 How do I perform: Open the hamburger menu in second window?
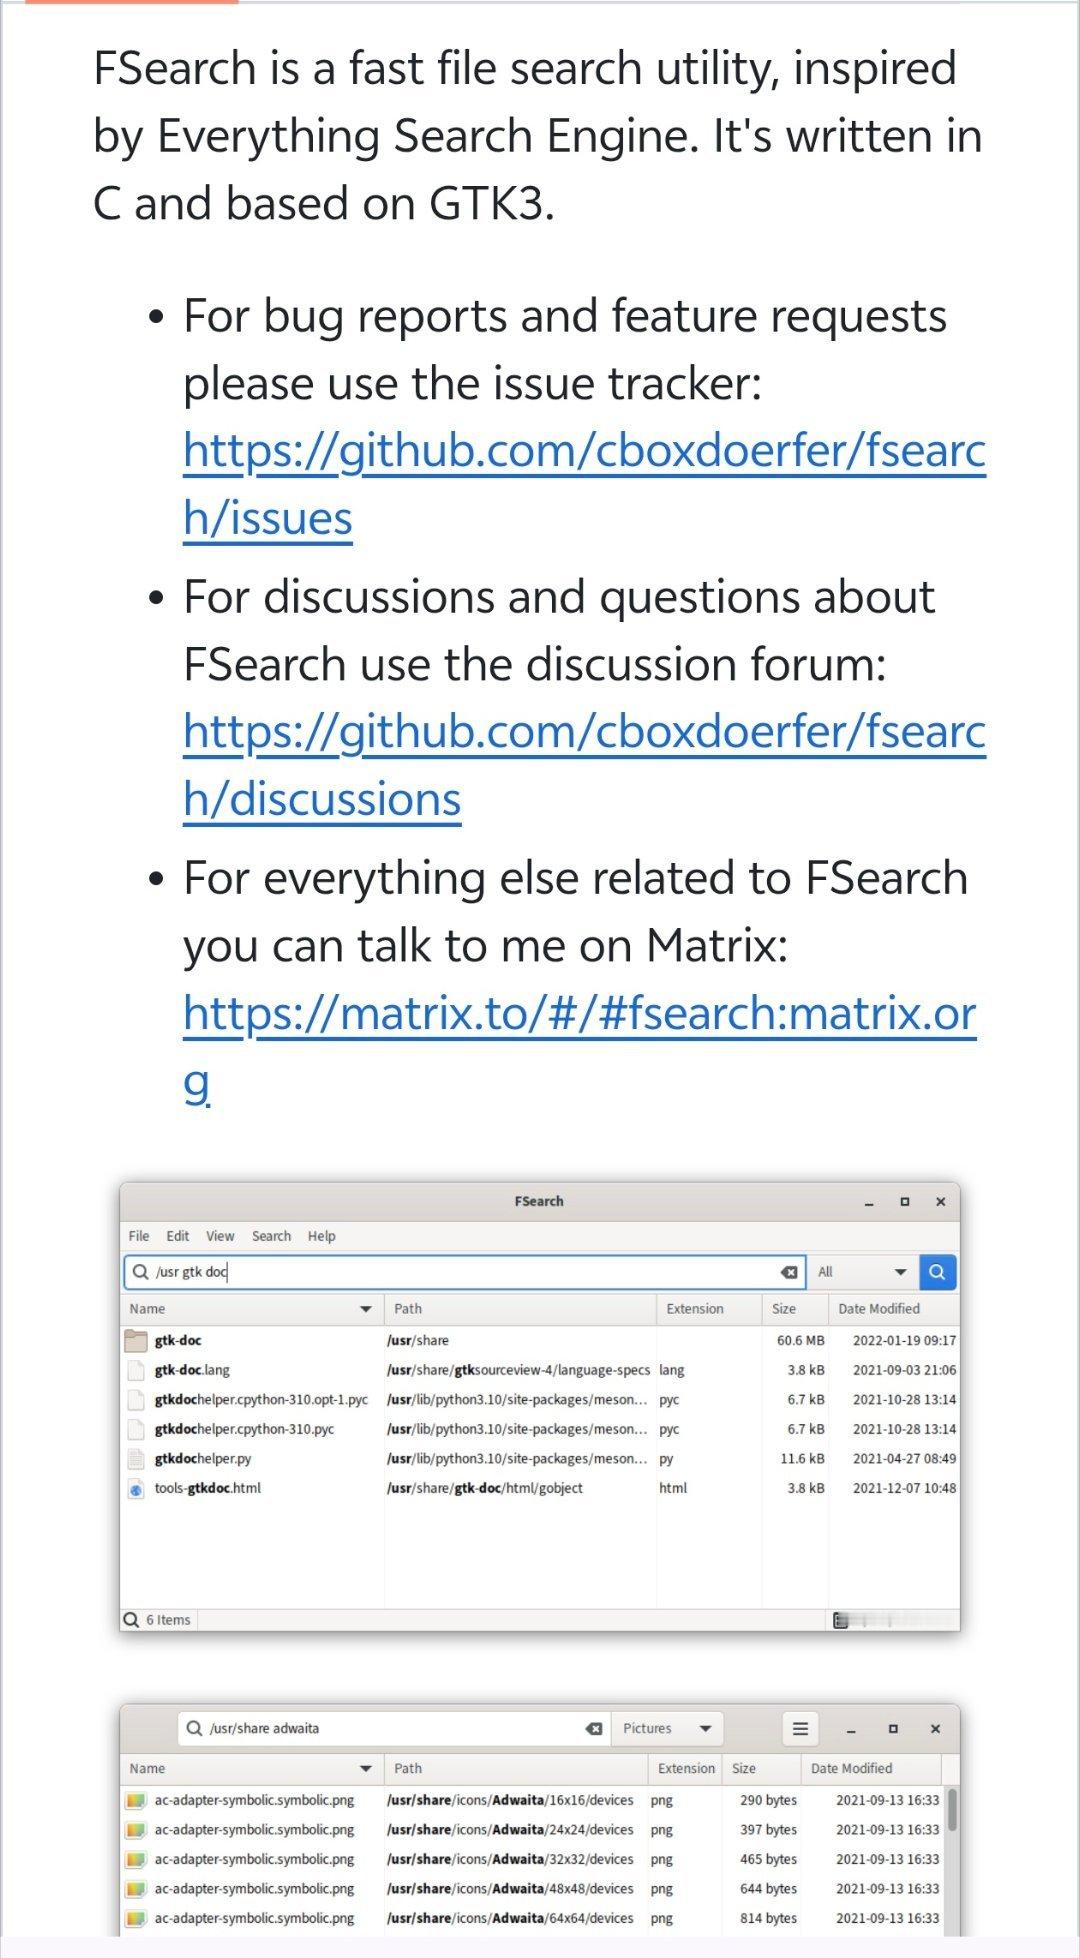[800, 1728]
